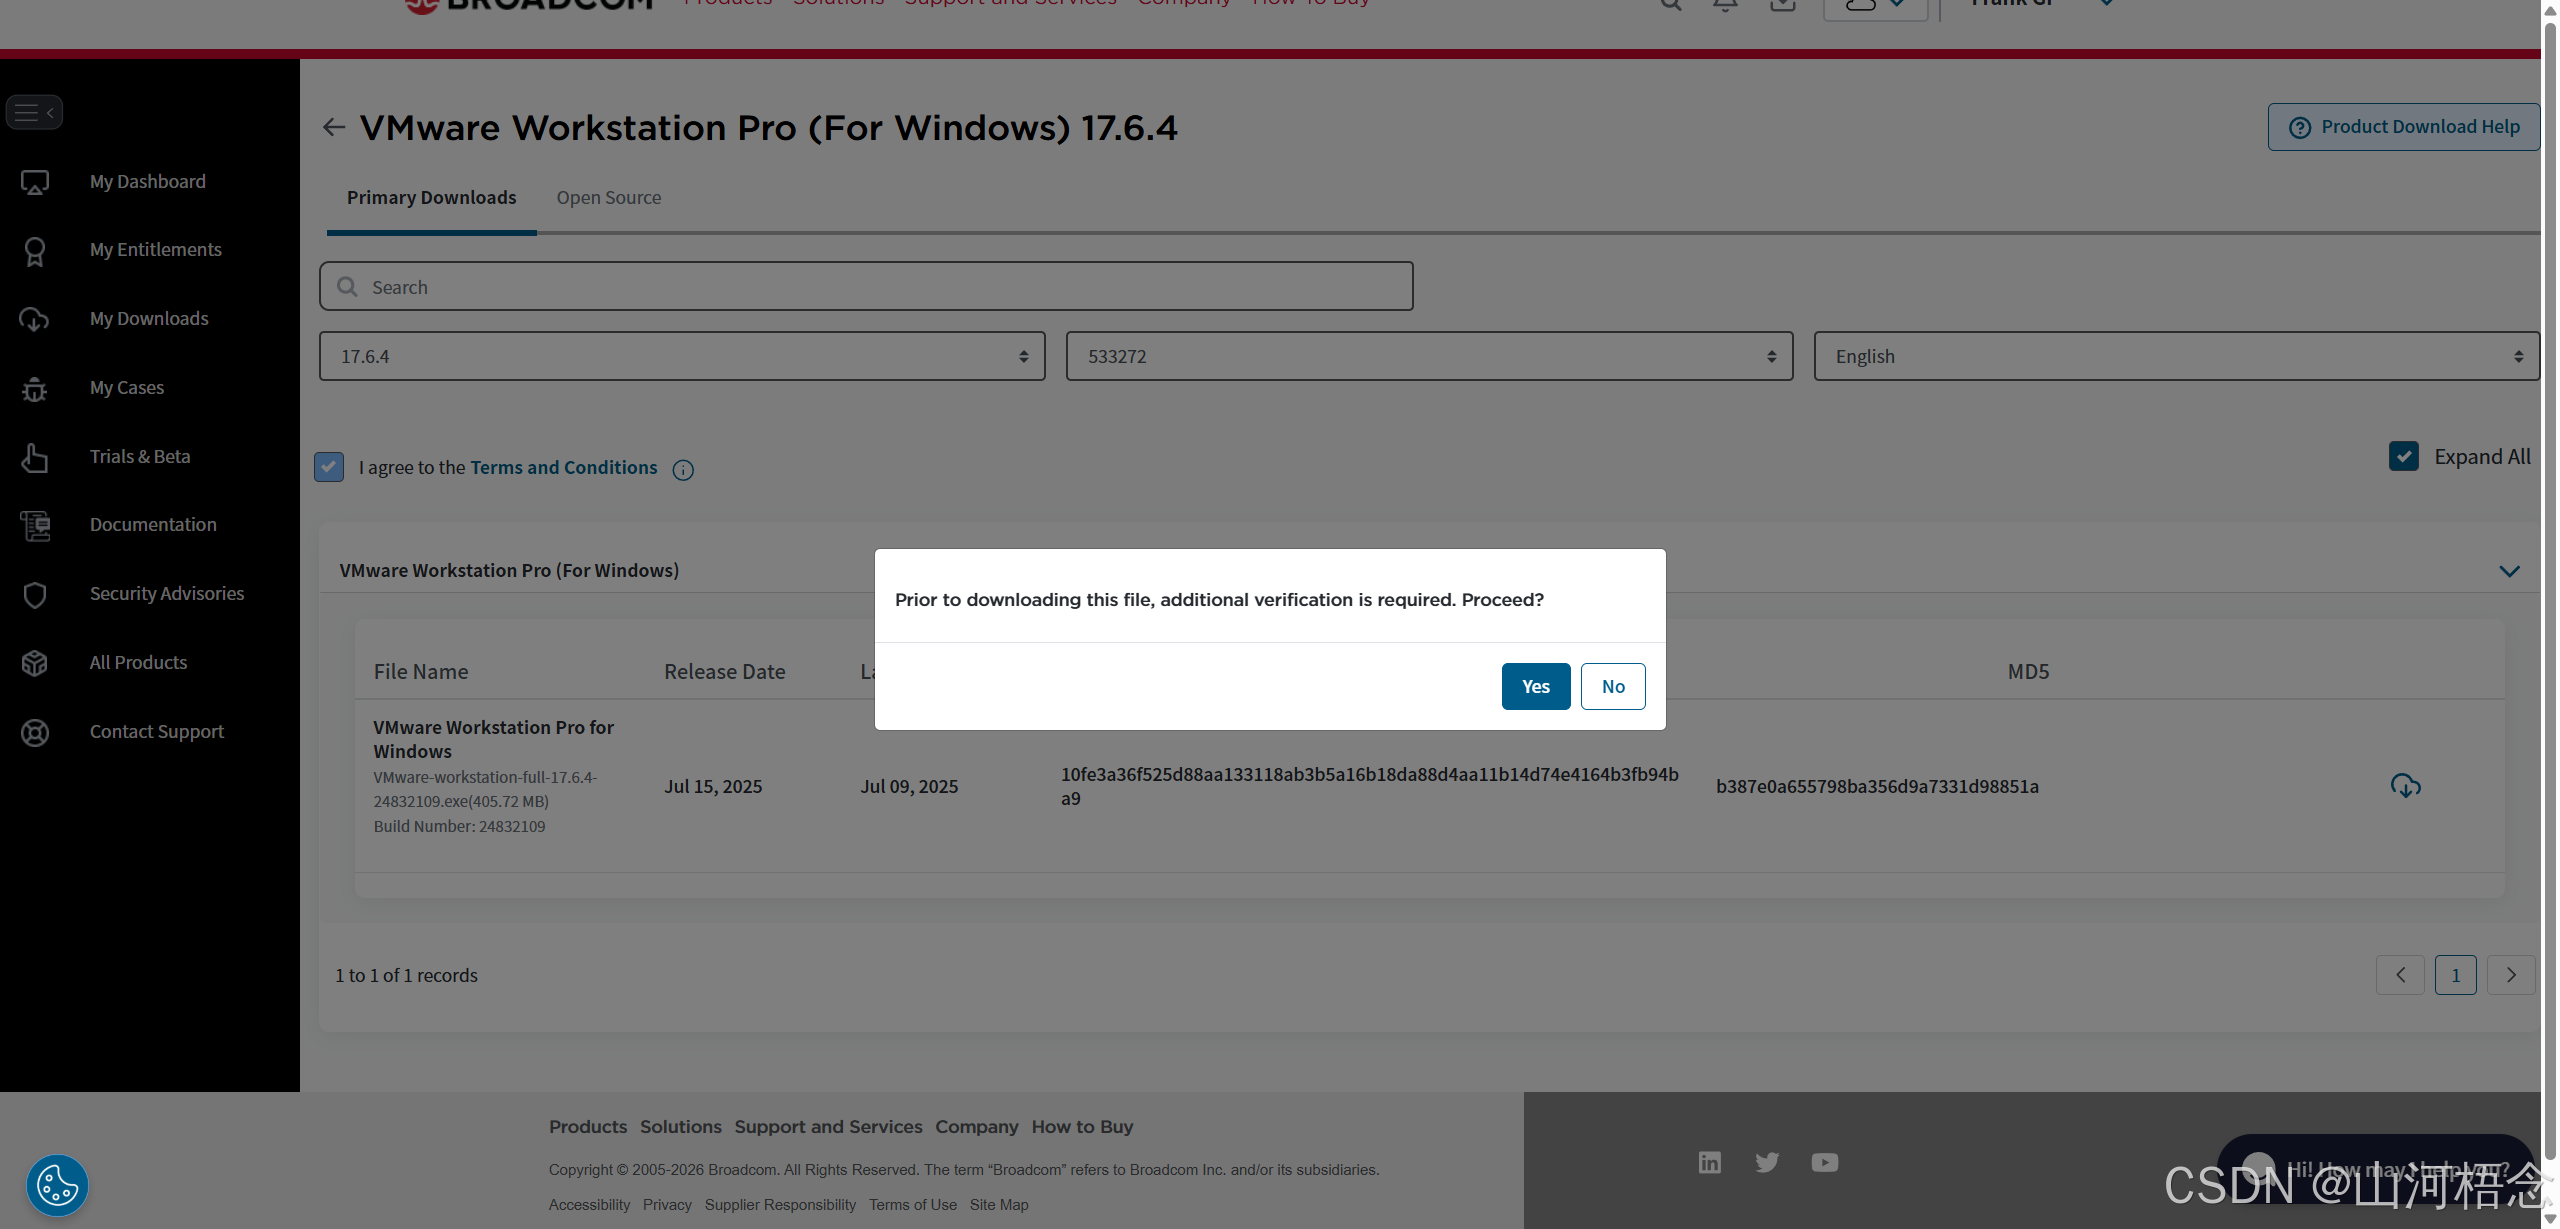Open My Cases bug icon
Image resolution: width=2560 pixels, height=1229 pixels.
35,388
